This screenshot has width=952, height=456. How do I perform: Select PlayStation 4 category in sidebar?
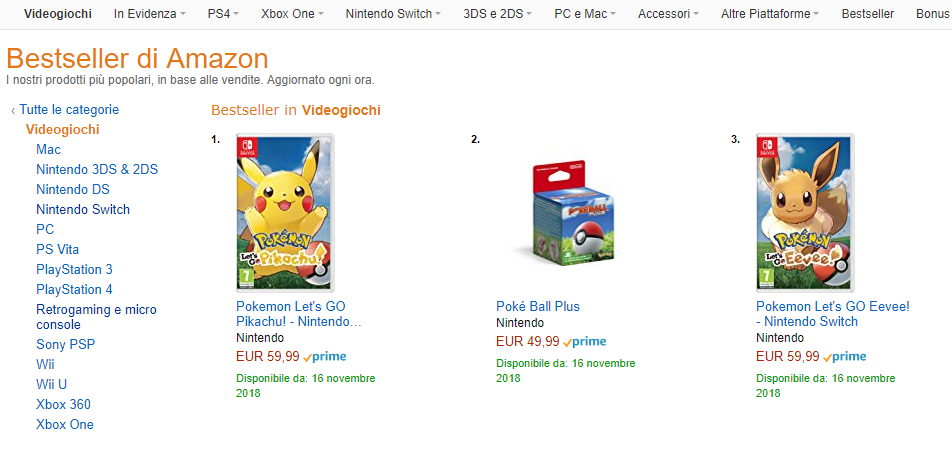click(74, 289)
